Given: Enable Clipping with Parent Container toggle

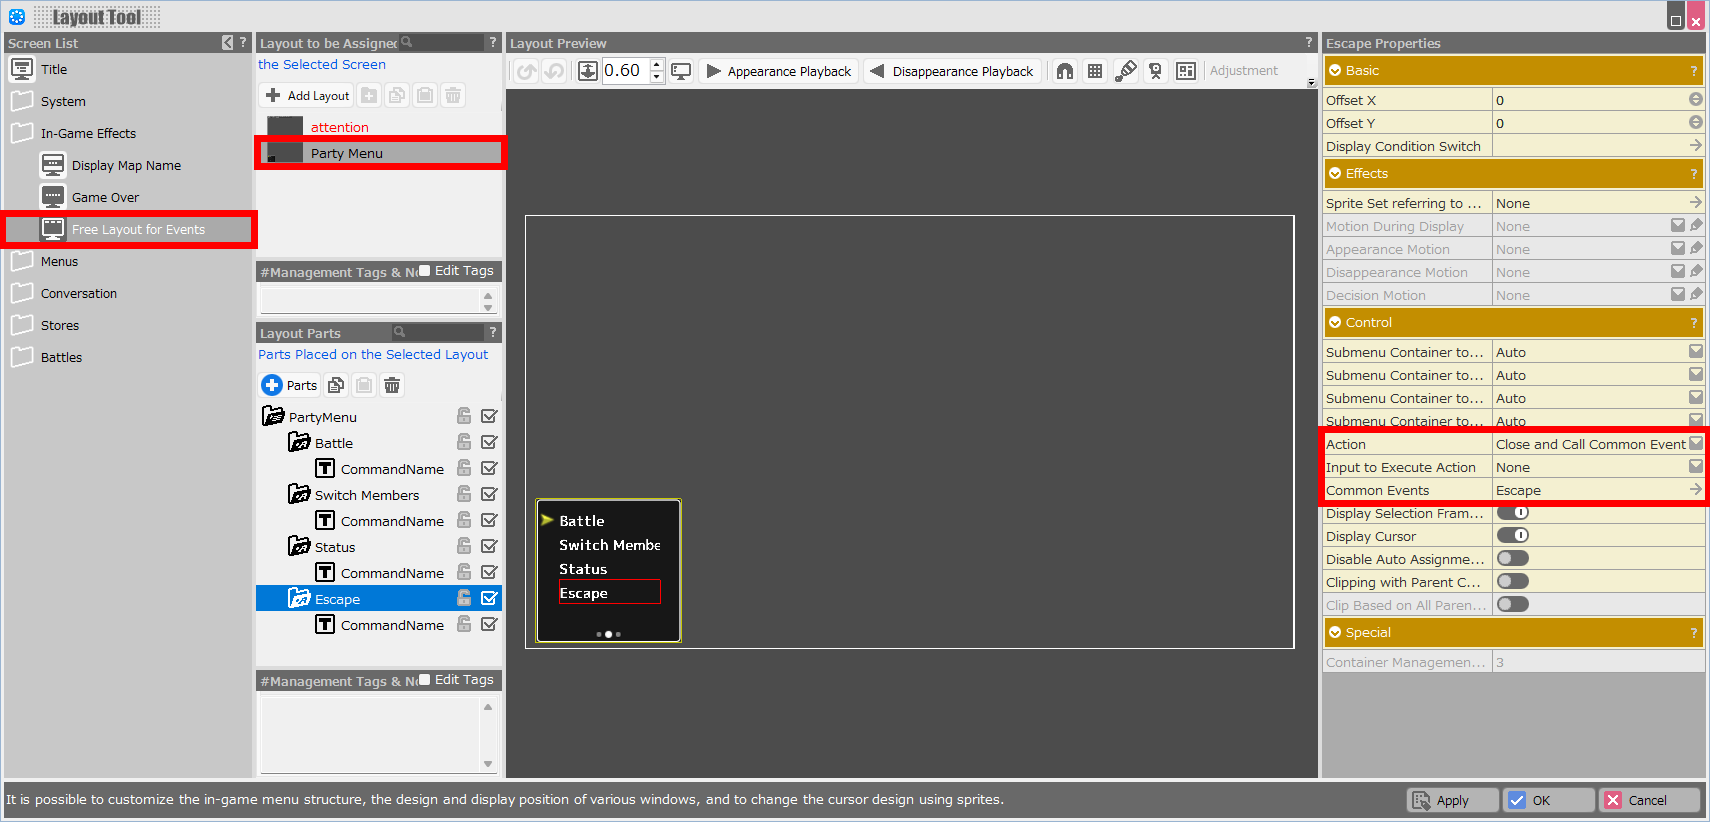Looking at the screenshot, I should 1512,582.
